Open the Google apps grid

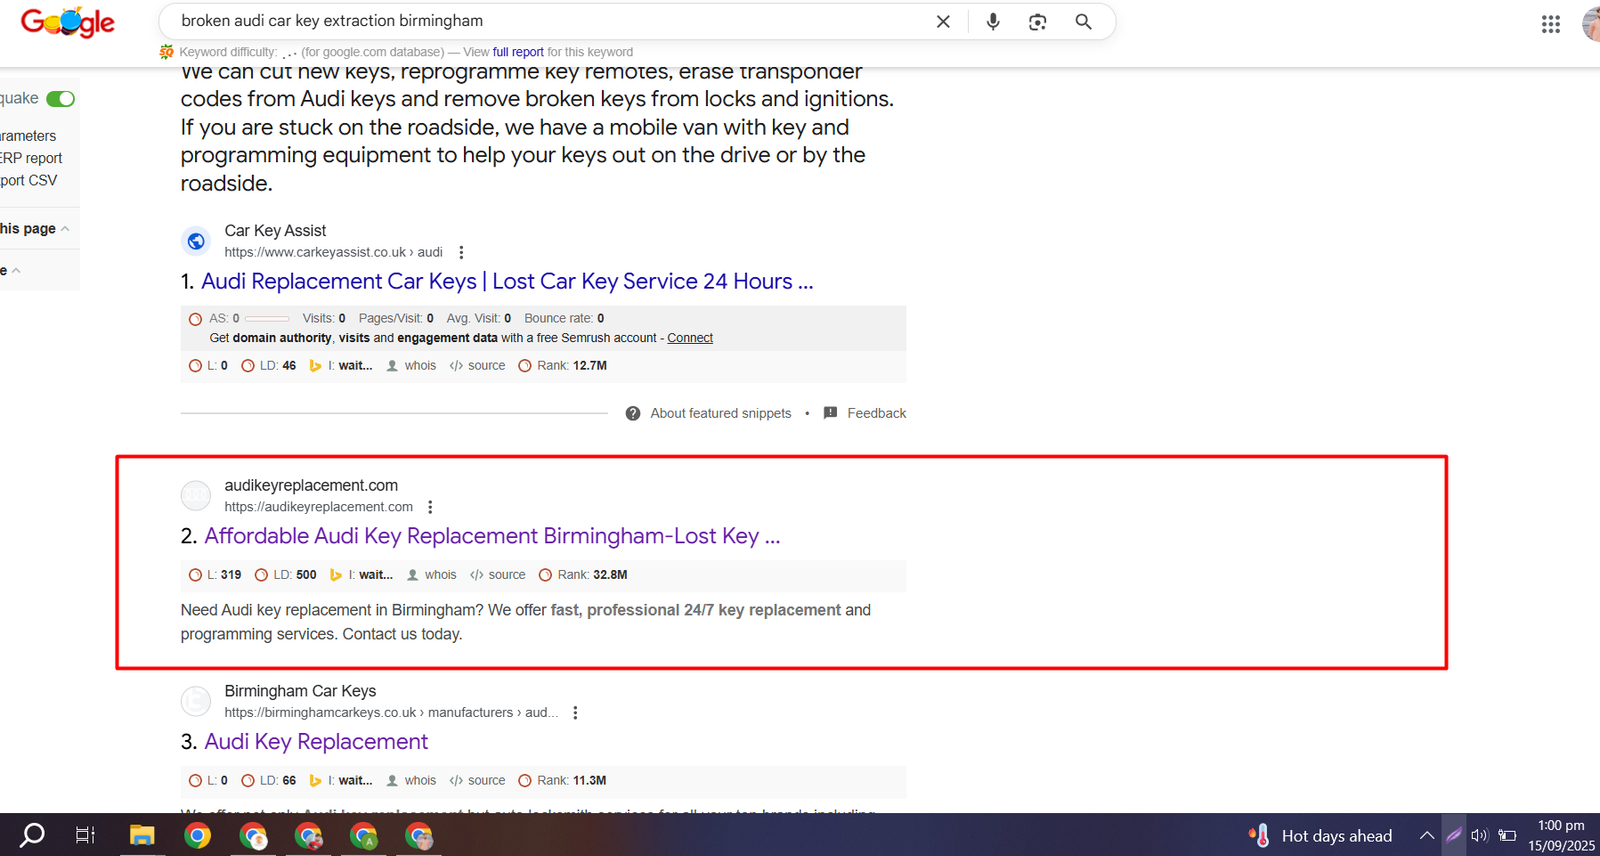(x=1550, y=24)
